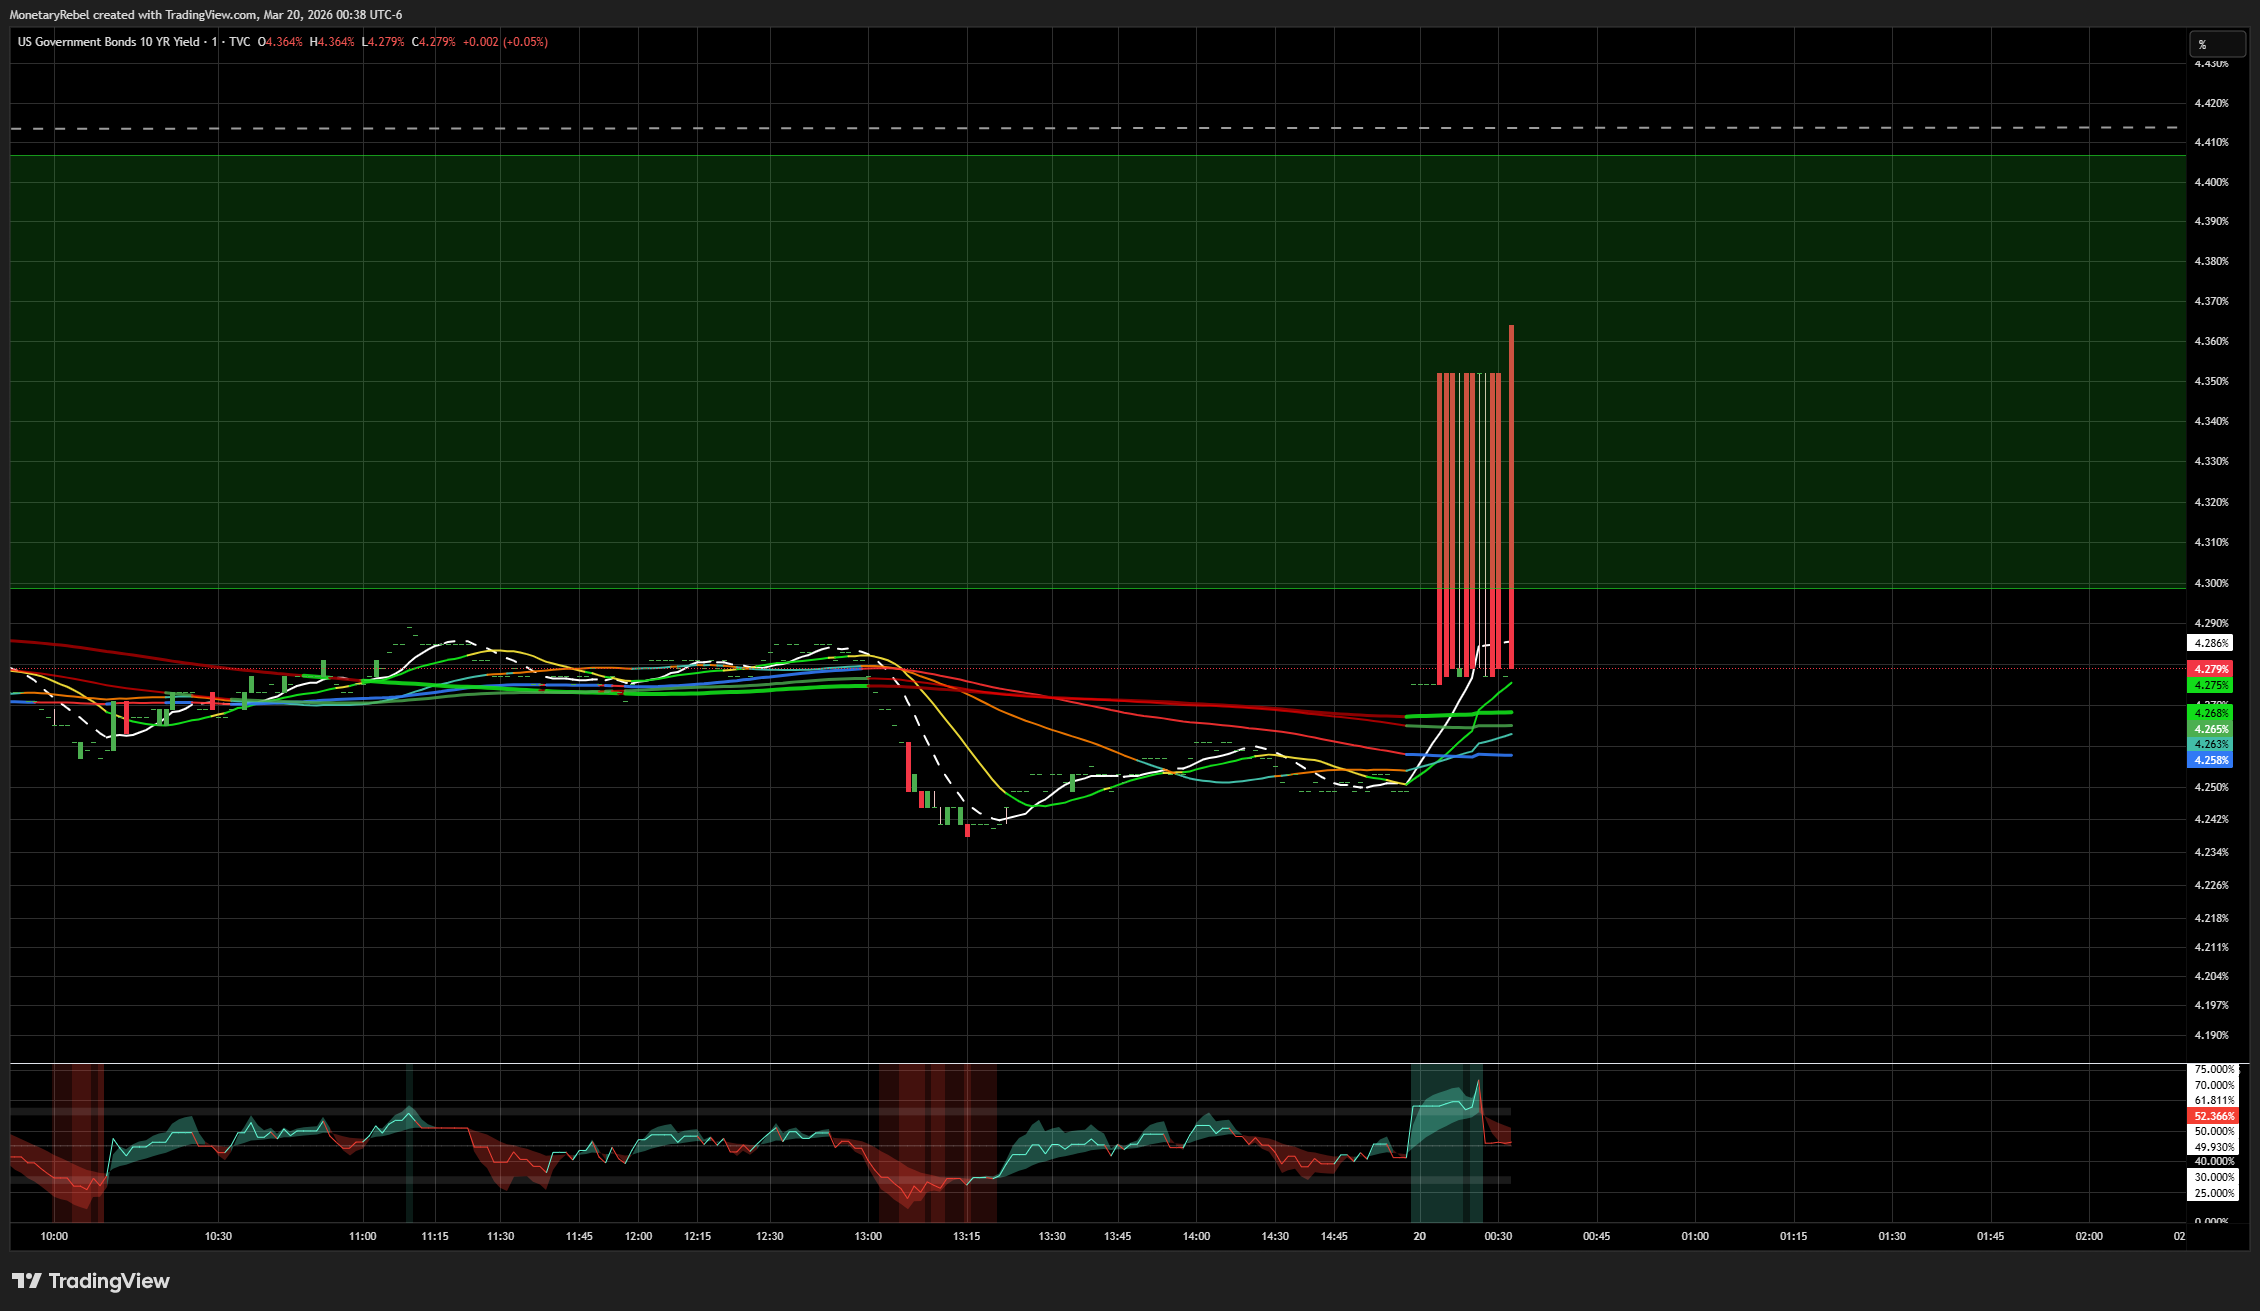Viewport: 2260px width, 1311px height.
Task: Click the red 52.366% indicator value label
Action: pos(2213,1116)
